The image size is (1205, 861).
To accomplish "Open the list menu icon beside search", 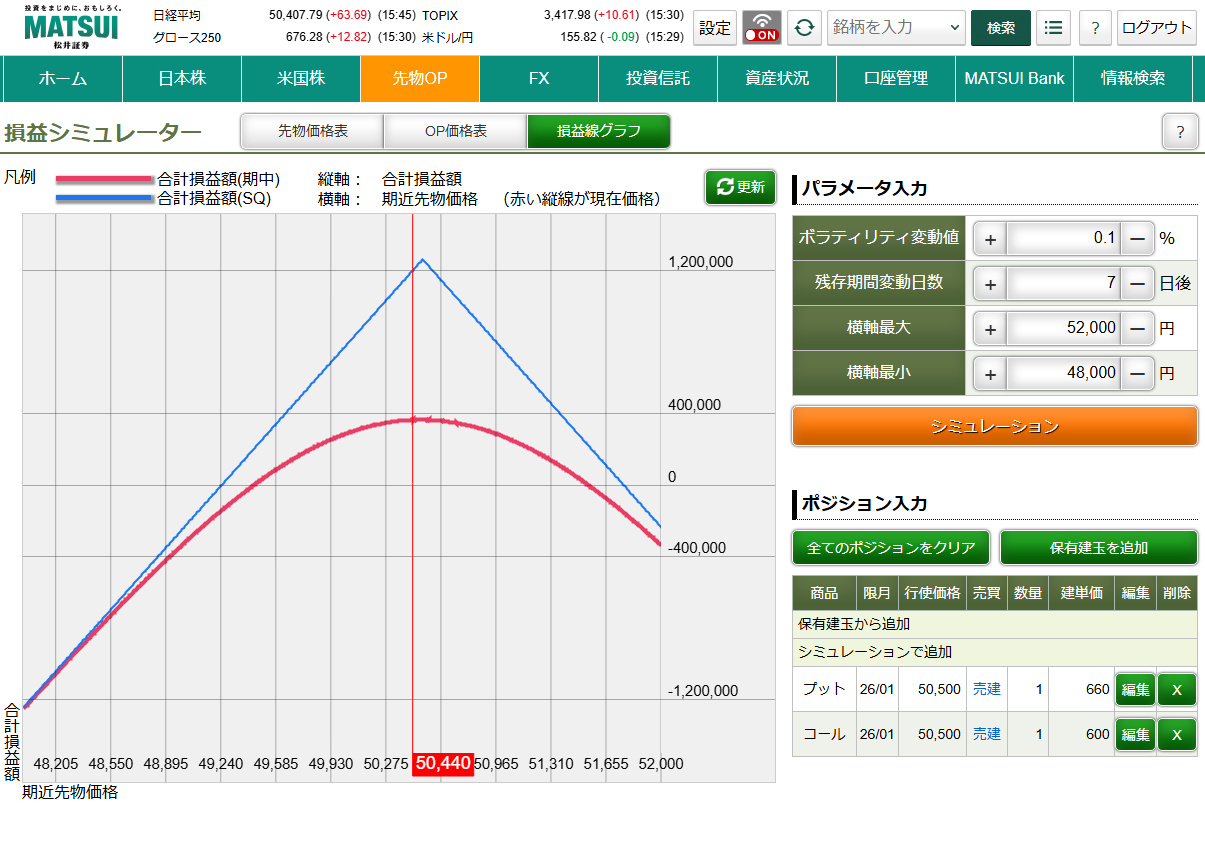I will [1053, 28].
